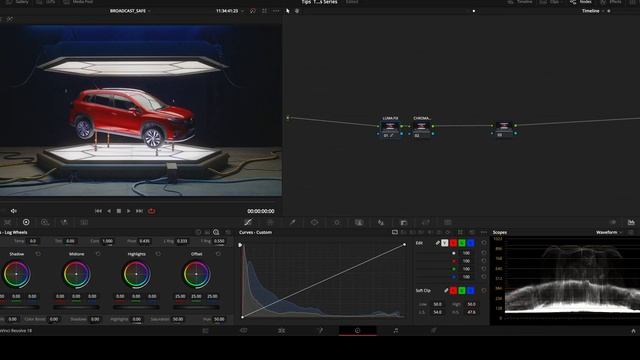The height and width of the screenshot is (360, 640).
Task: Select Log Wheels mode icon
Action: pos(216,232)
